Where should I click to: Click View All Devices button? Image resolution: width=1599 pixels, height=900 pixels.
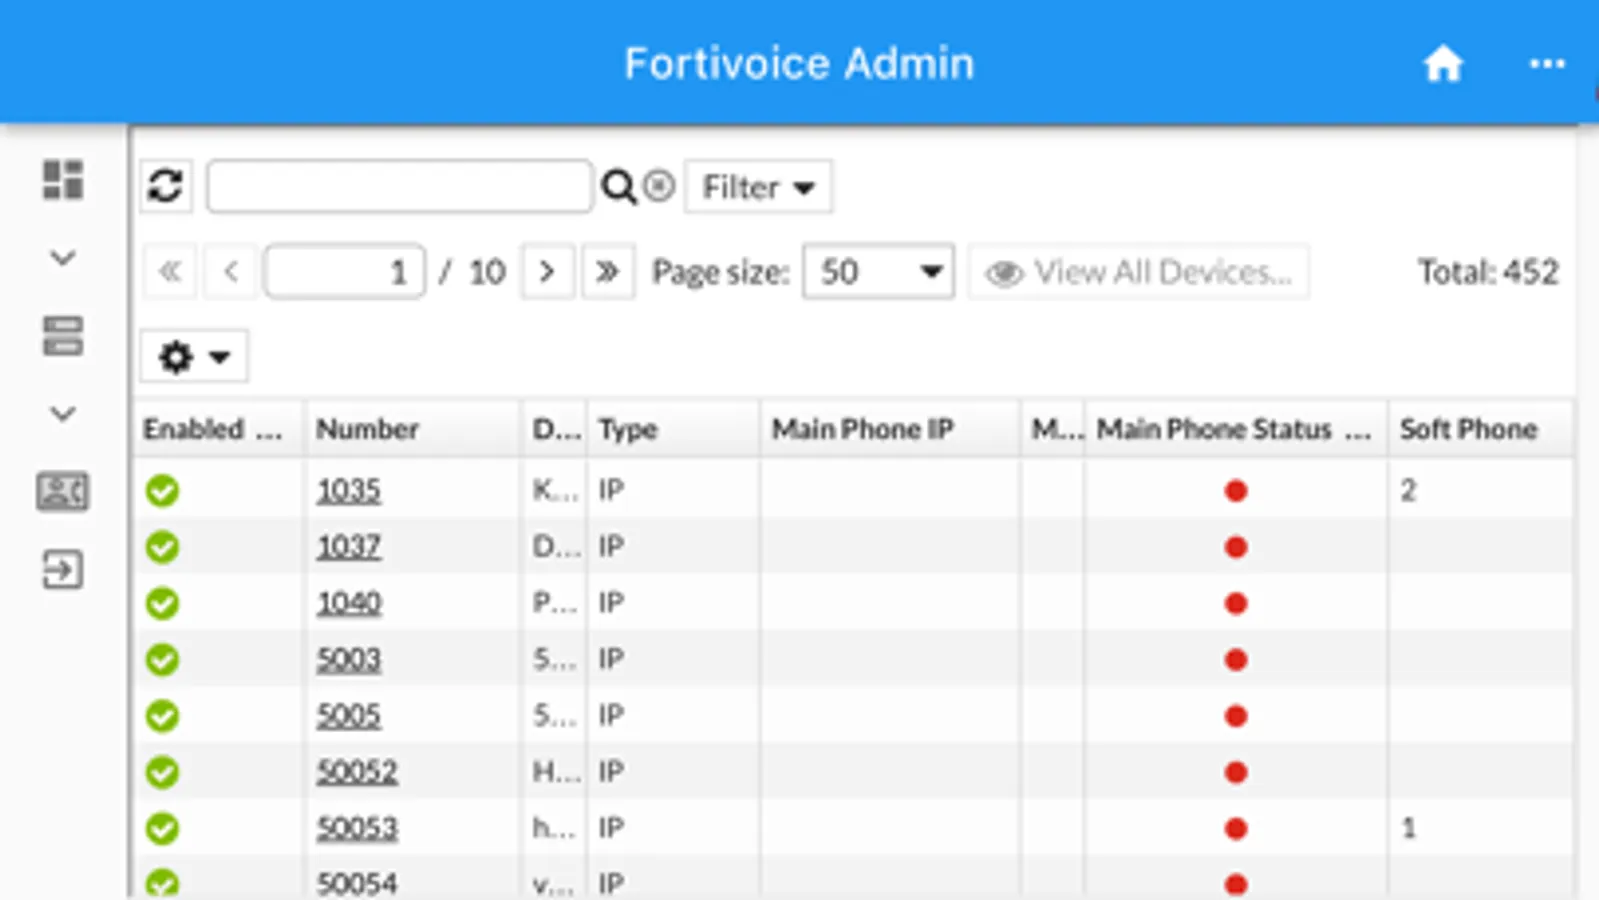point(1138,272)
